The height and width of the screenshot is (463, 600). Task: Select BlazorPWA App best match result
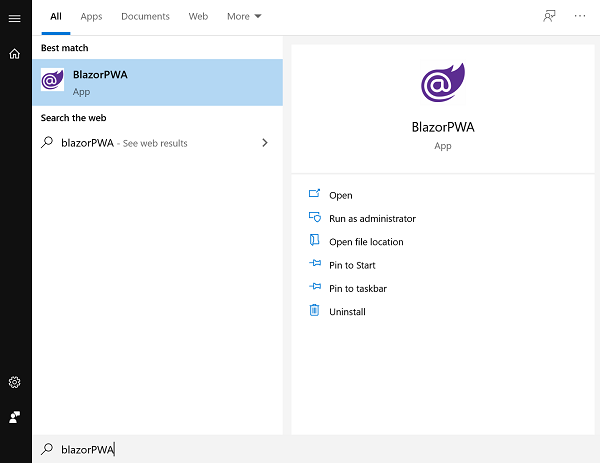[x=158, y=82]
